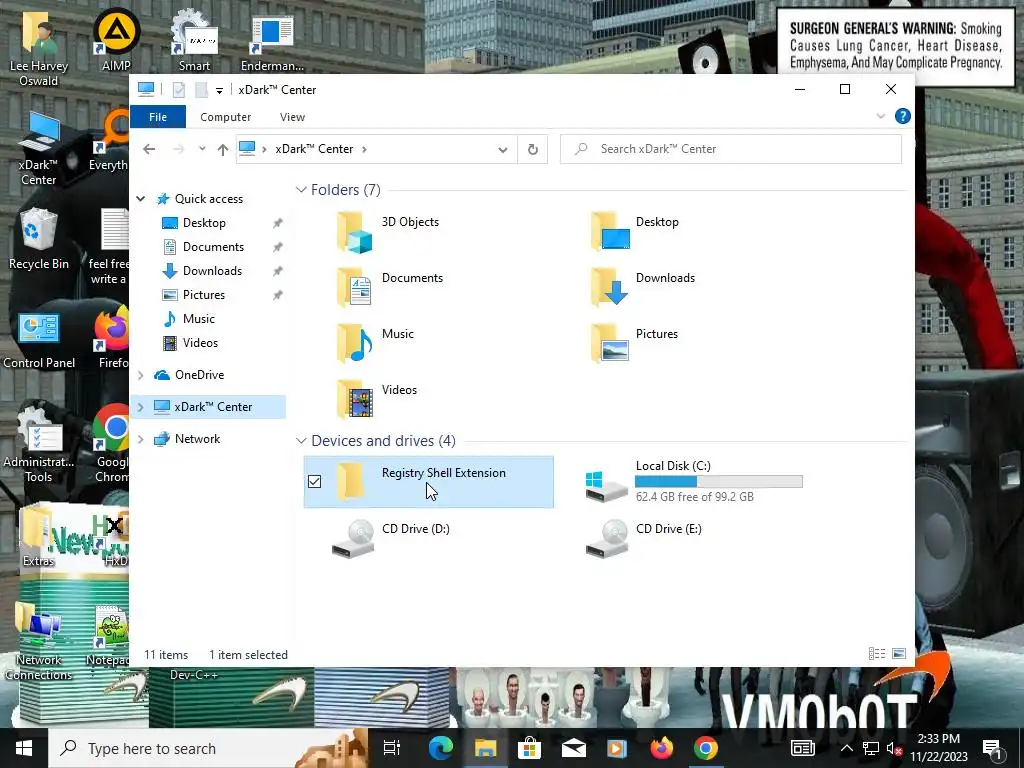Viewport: 1024px width, 768px height.
Task: Select Videos in navigation pane
Action: [200, 343]
